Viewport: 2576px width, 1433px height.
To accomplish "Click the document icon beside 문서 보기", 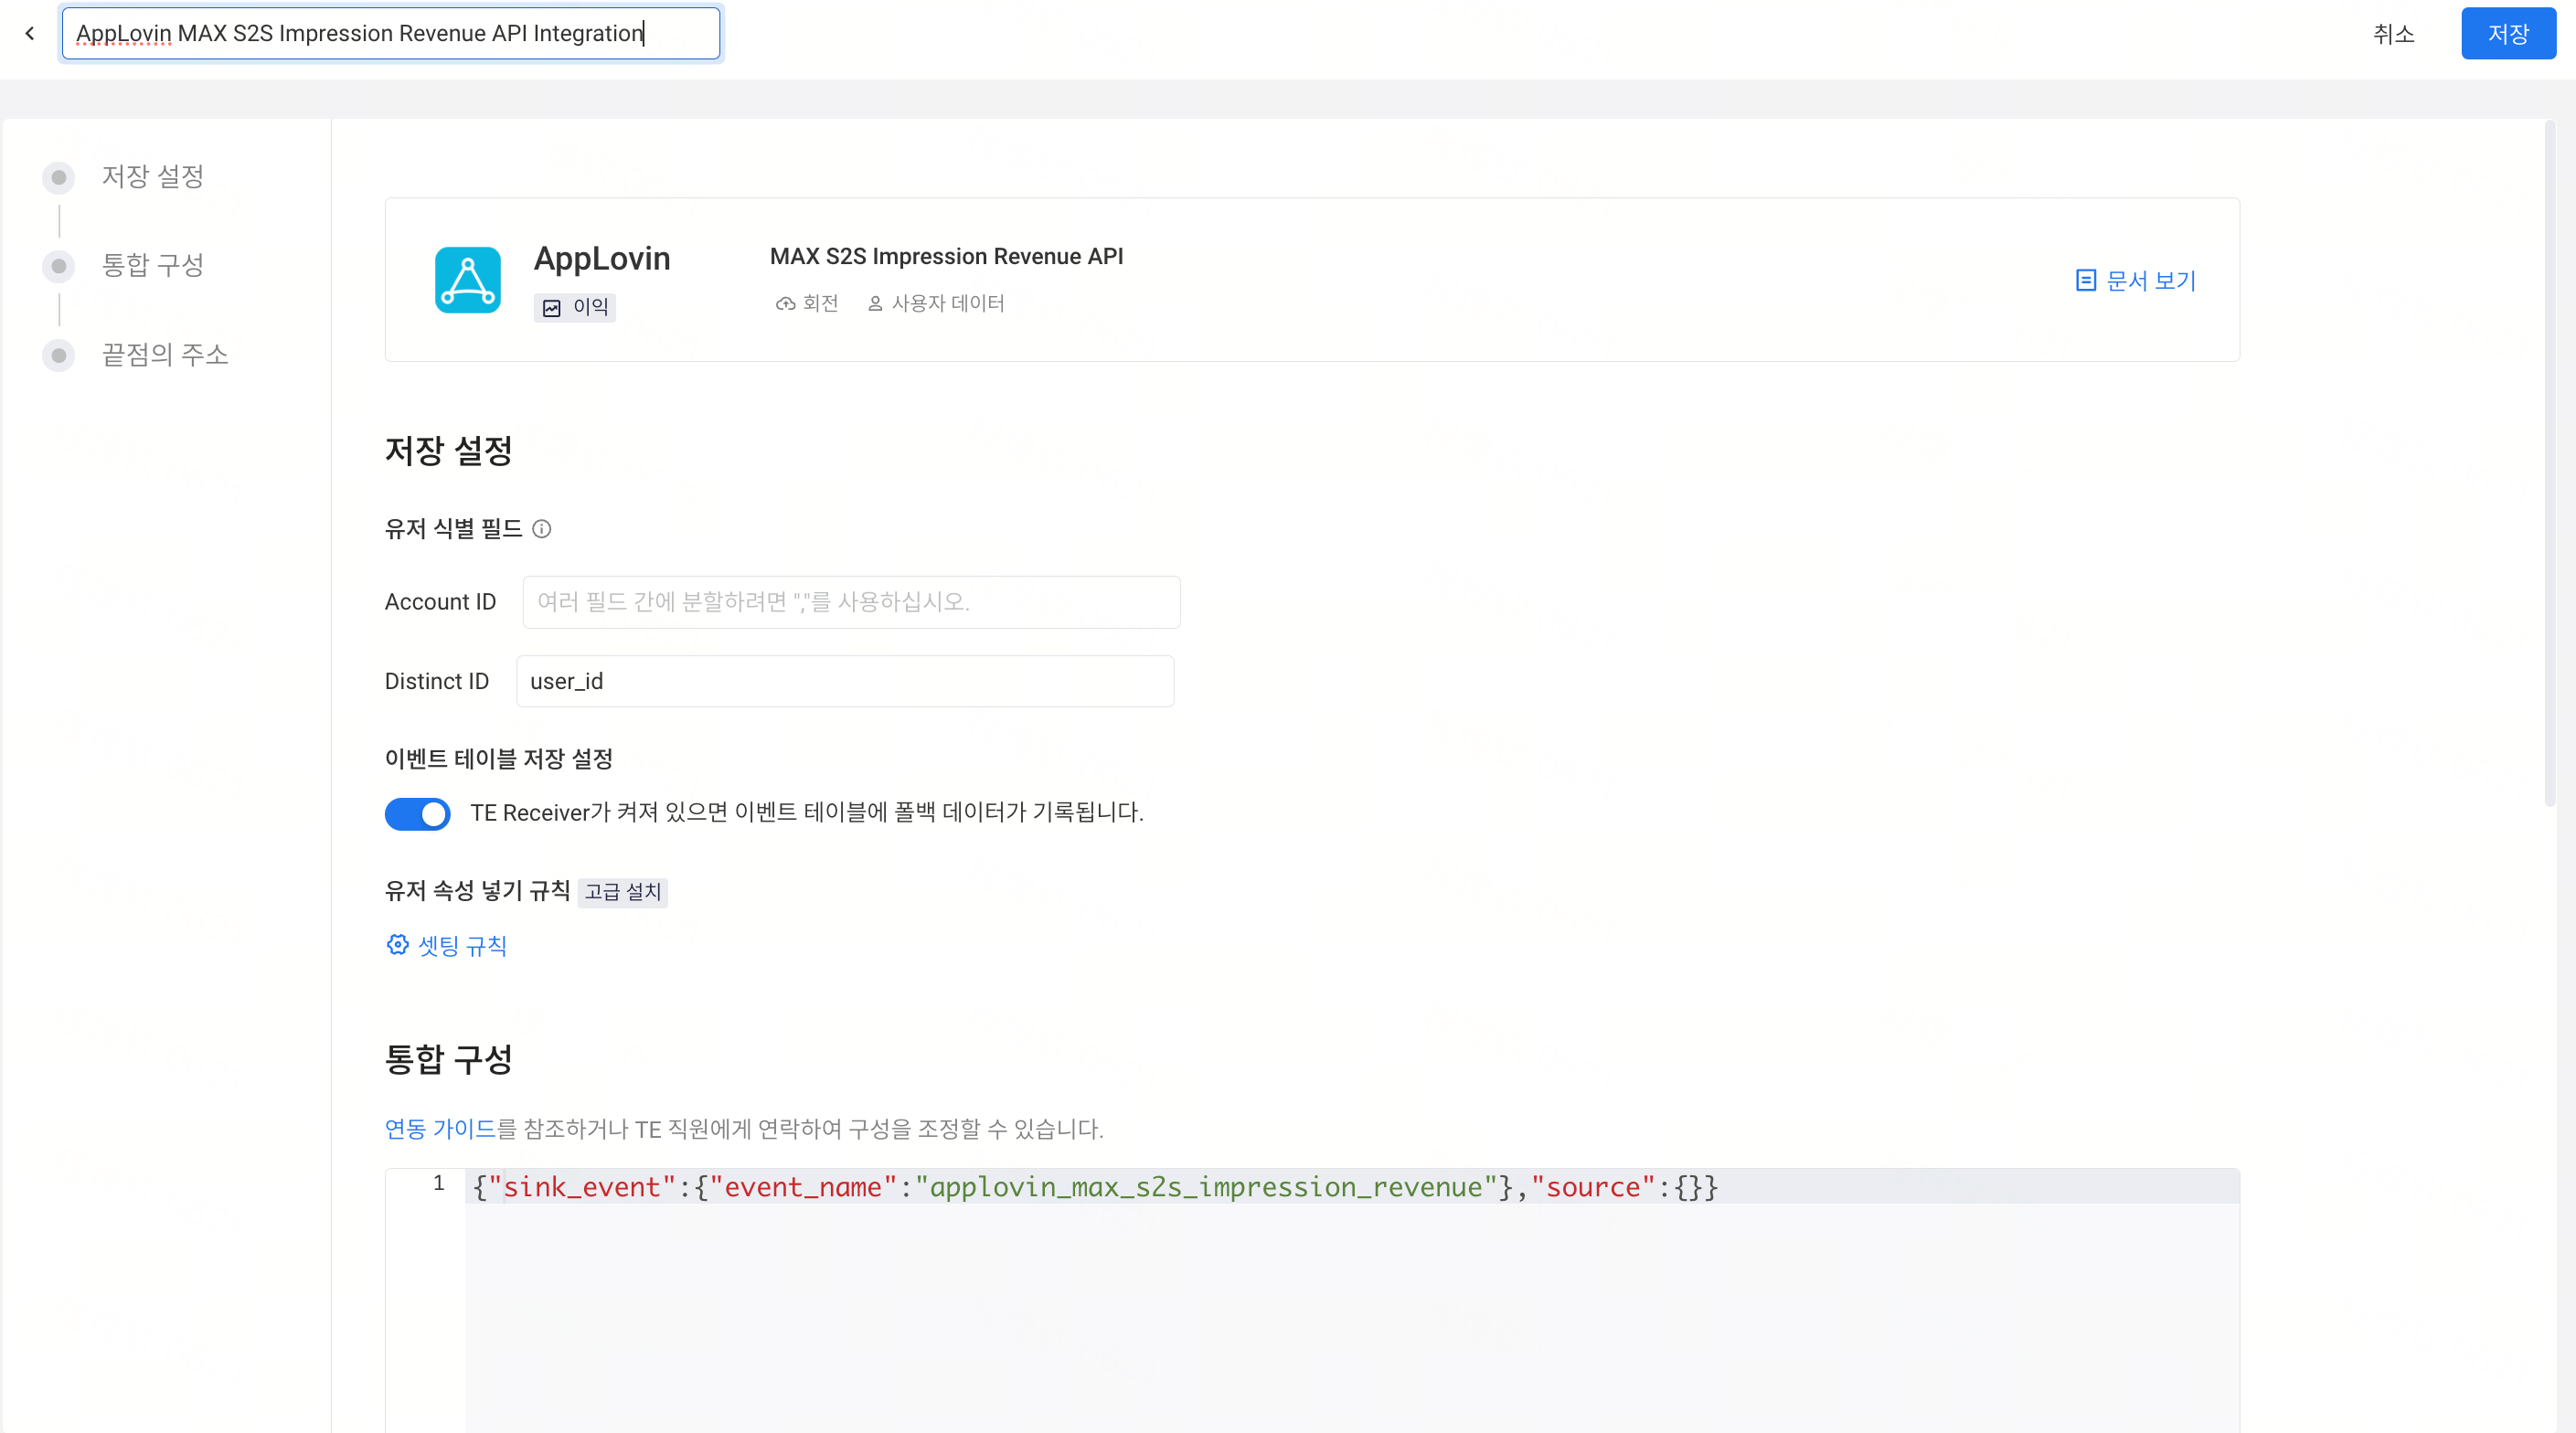I will click(2085, 281).
